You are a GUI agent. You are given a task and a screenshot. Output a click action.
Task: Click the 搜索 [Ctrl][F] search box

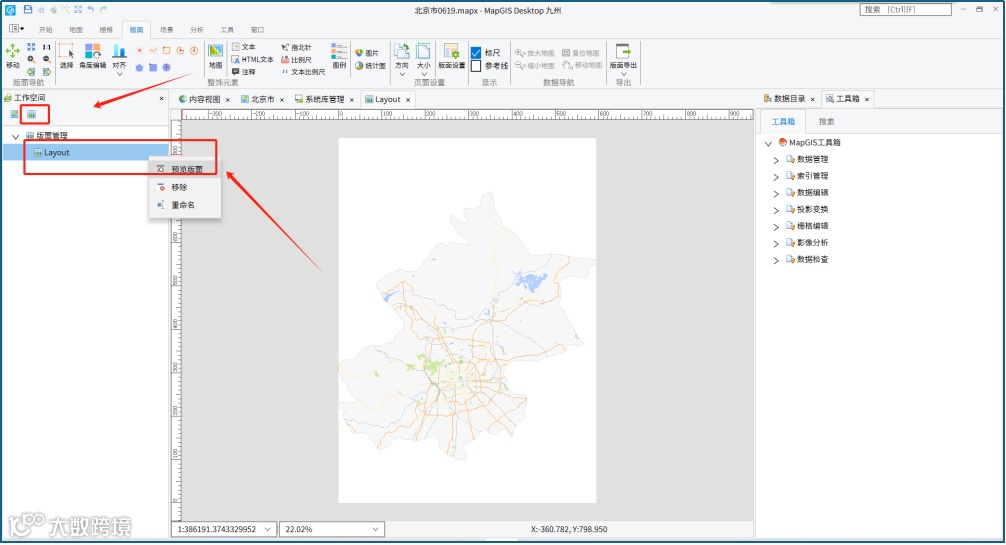[905, 9]
